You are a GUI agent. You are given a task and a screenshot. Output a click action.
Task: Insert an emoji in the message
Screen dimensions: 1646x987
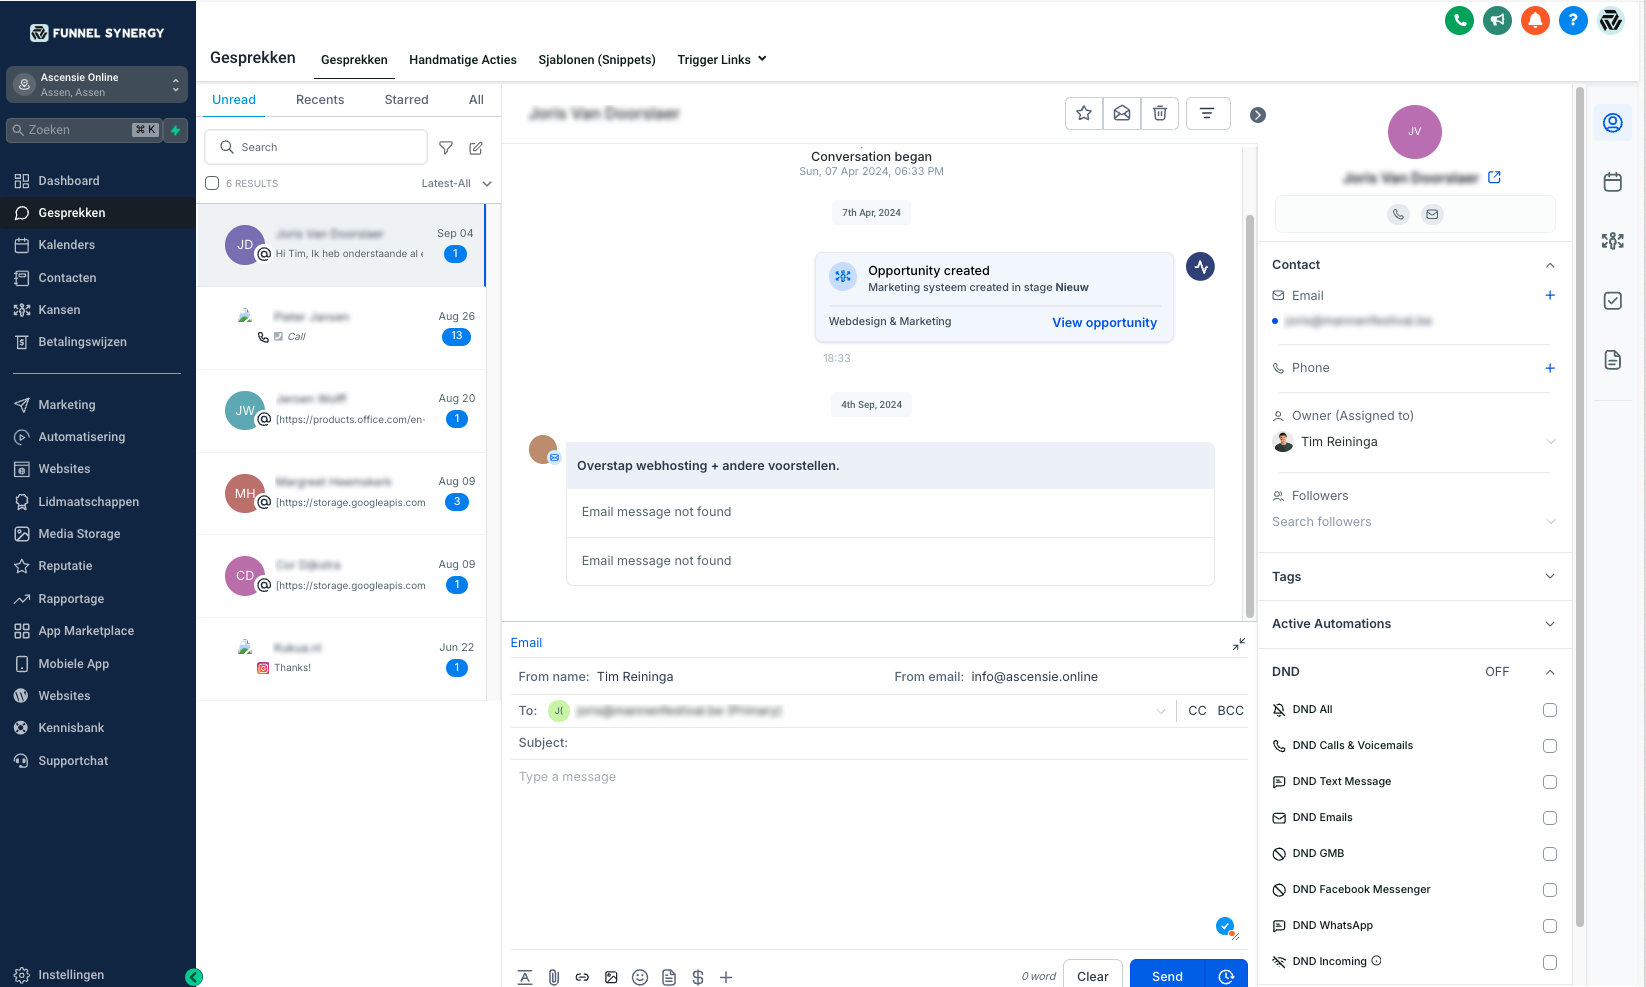pos(640,977)
